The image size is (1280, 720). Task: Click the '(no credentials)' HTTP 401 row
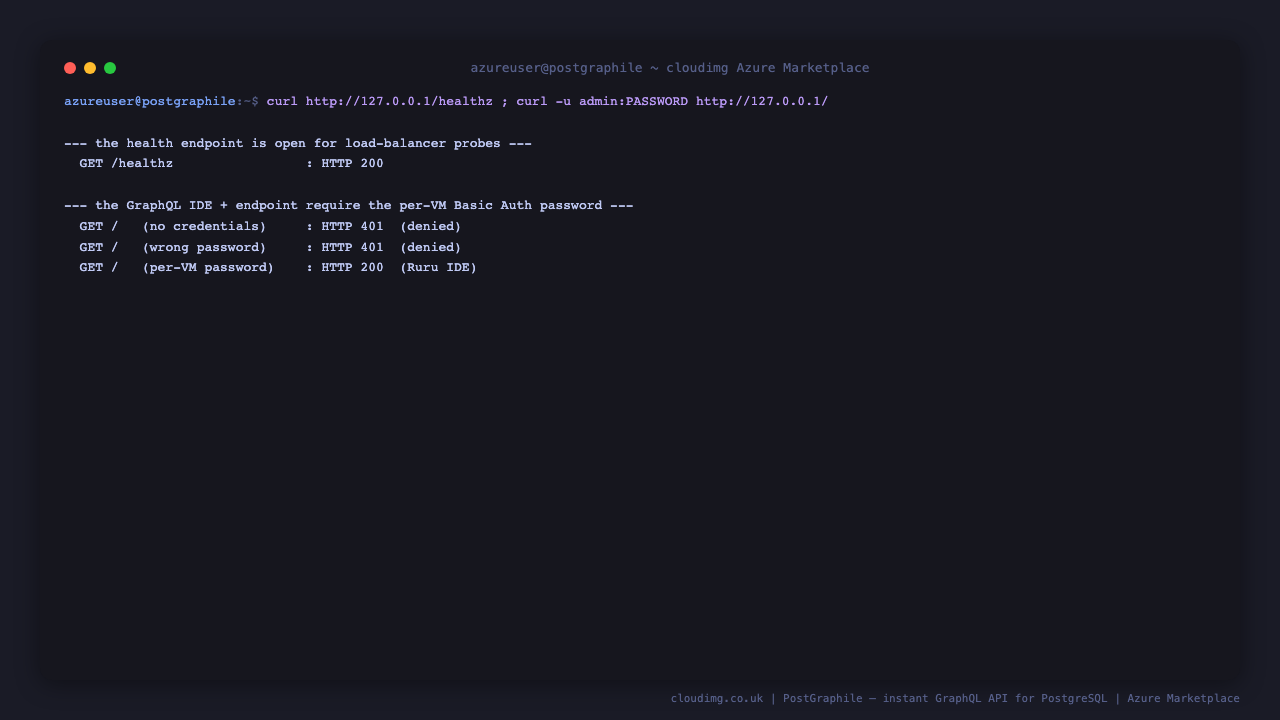point(271,227)
